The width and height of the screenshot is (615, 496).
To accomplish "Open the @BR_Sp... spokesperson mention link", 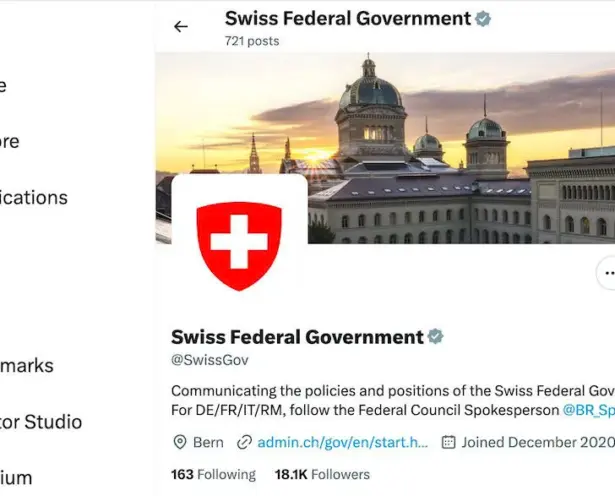I will (x=589, y=410).
